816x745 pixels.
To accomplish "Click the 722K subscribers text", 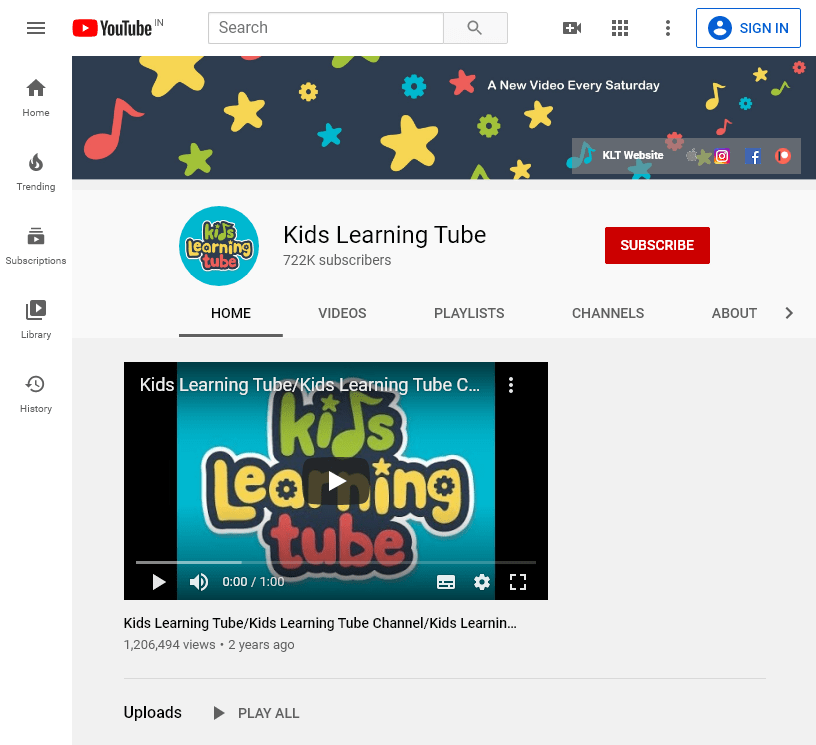I will coord(337,260).
